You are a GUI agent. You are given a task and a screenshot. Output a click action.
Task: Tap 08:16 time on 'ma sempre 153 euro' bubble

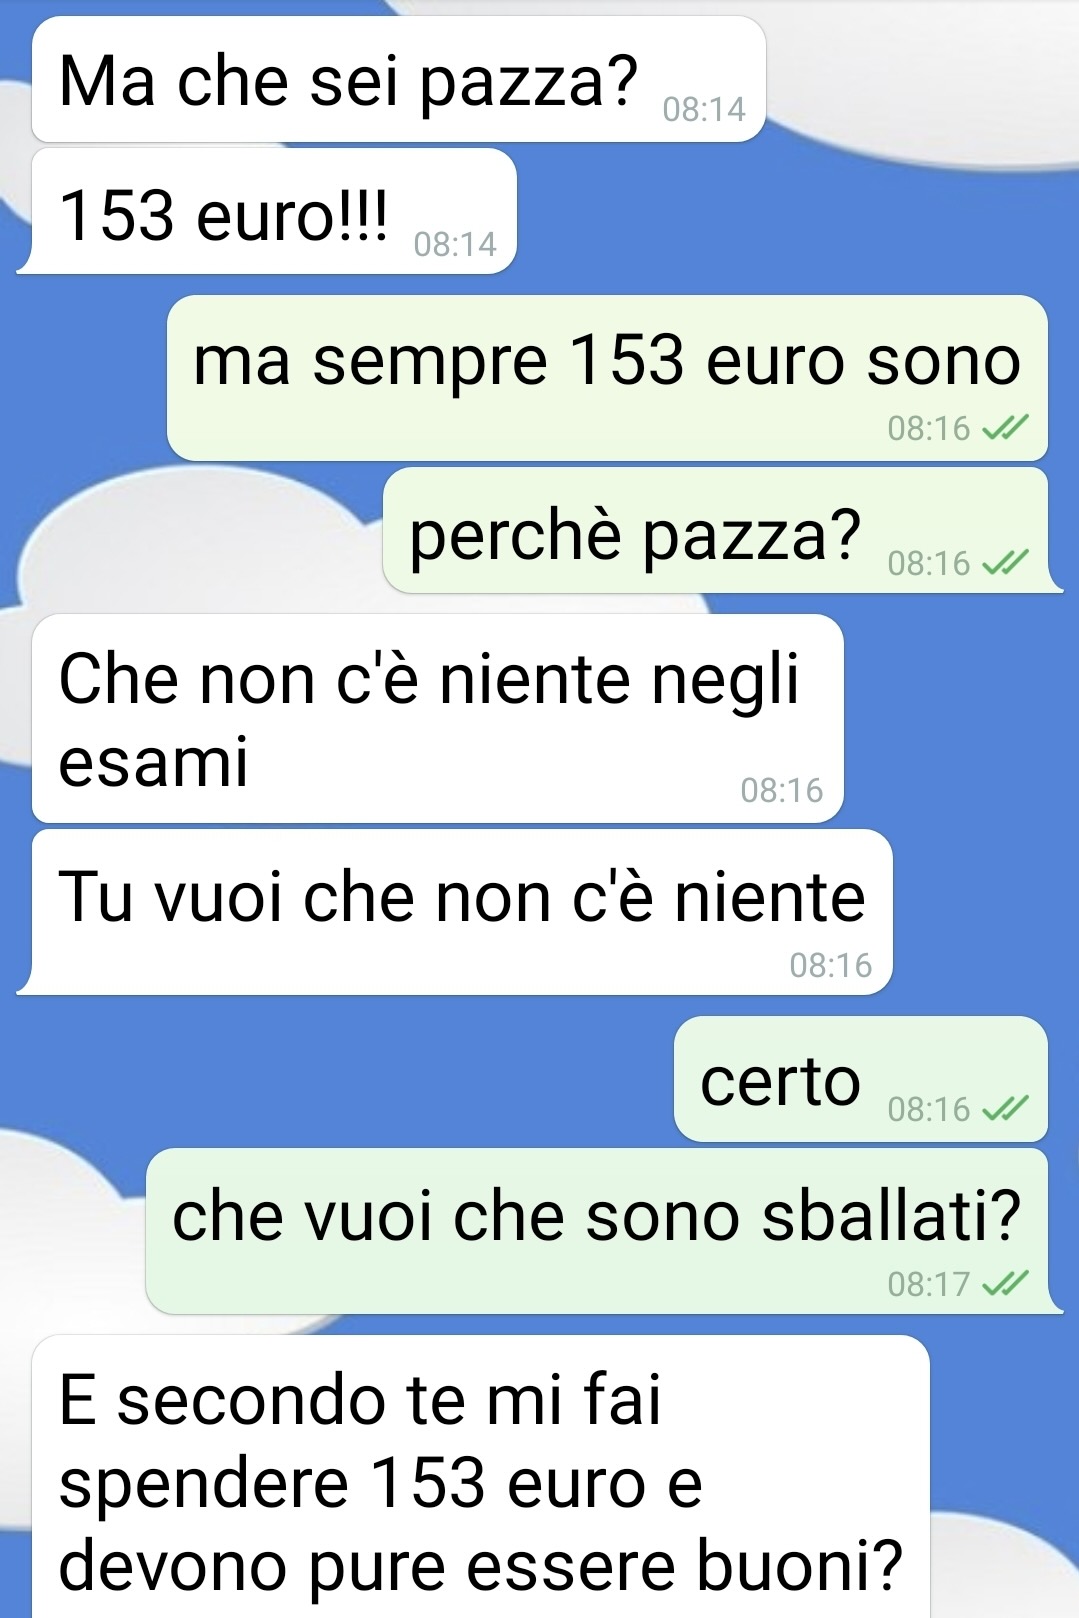pyautogui.click(x=929, y=428)
